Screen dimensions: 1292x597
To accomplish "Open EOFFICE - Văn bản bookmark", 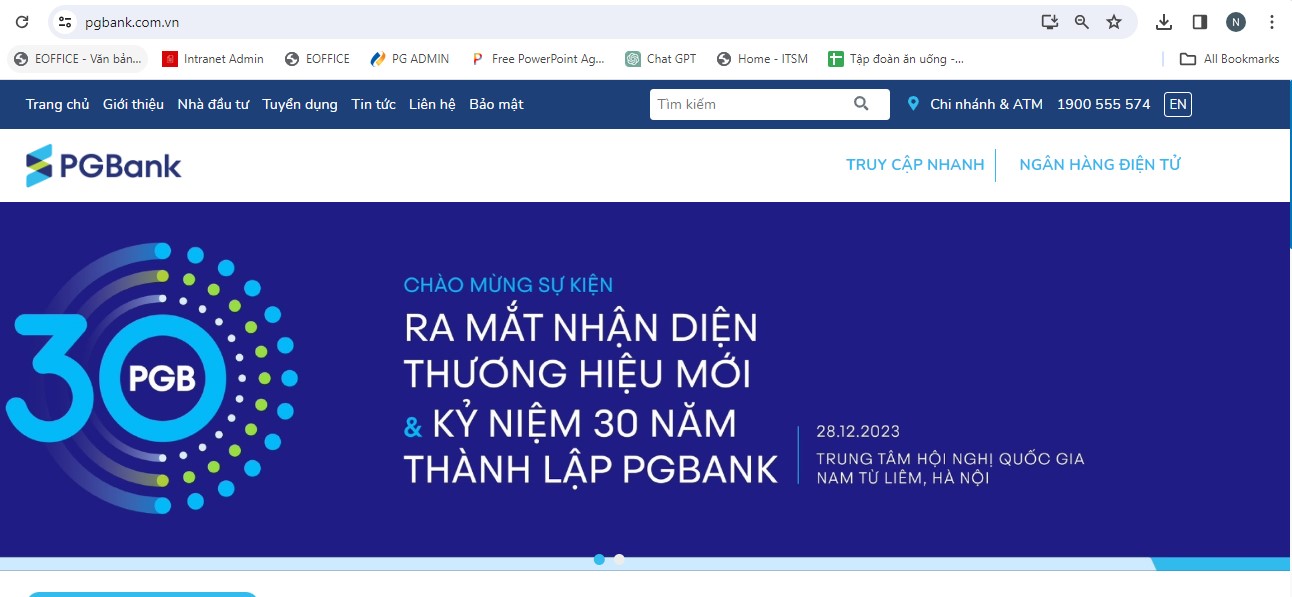I will (x=78, y=59).
